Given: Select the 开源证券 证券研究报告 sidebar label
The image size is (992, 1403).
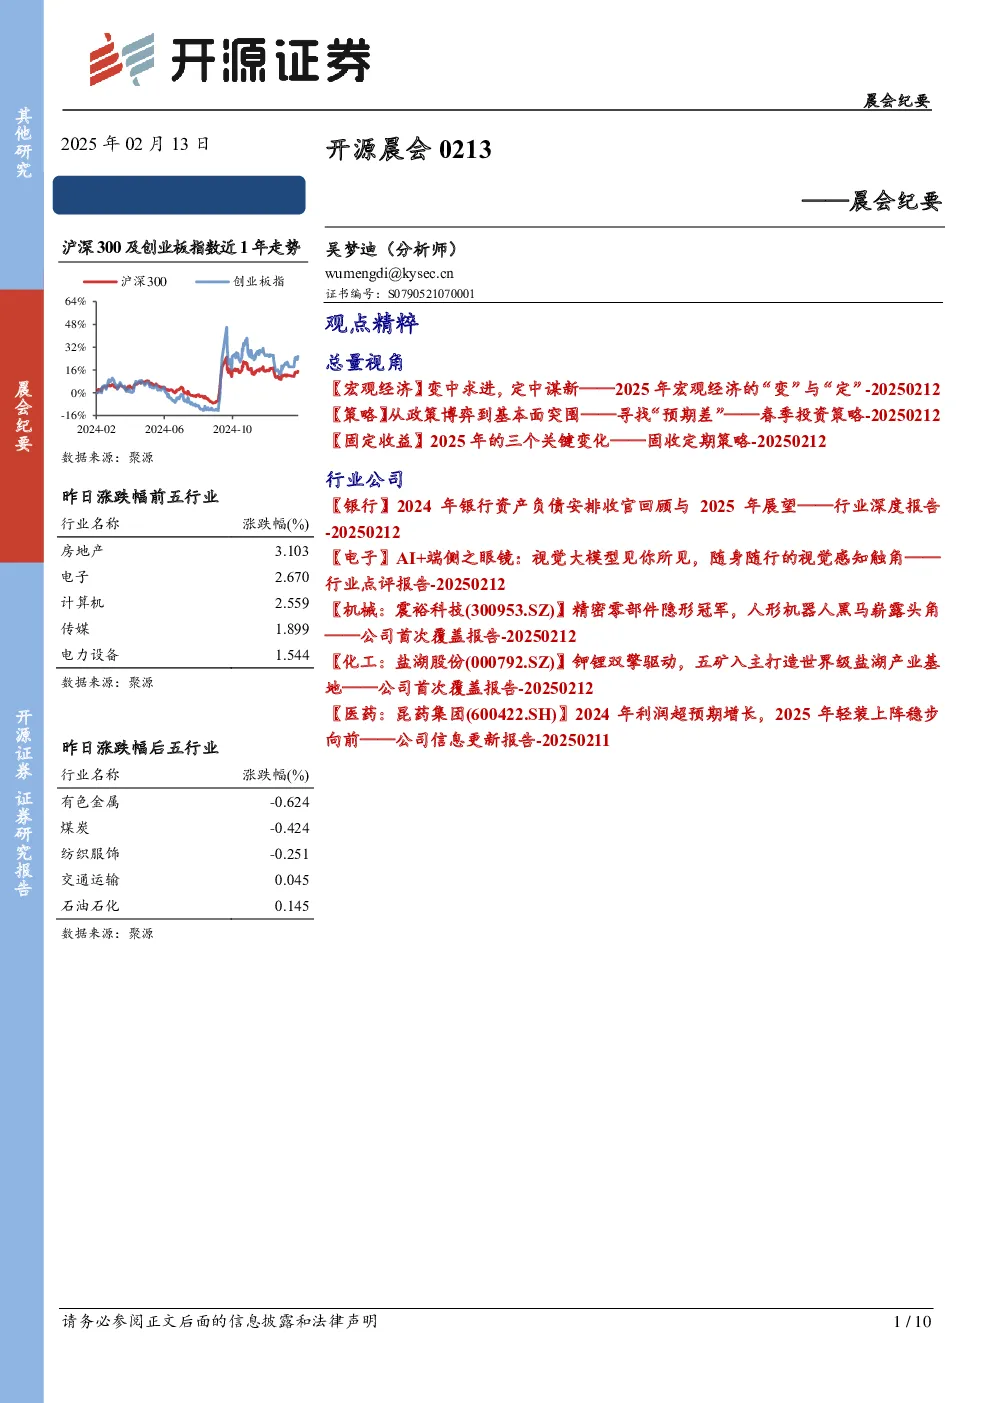Looking at the screenshot, I should point(22,803).
